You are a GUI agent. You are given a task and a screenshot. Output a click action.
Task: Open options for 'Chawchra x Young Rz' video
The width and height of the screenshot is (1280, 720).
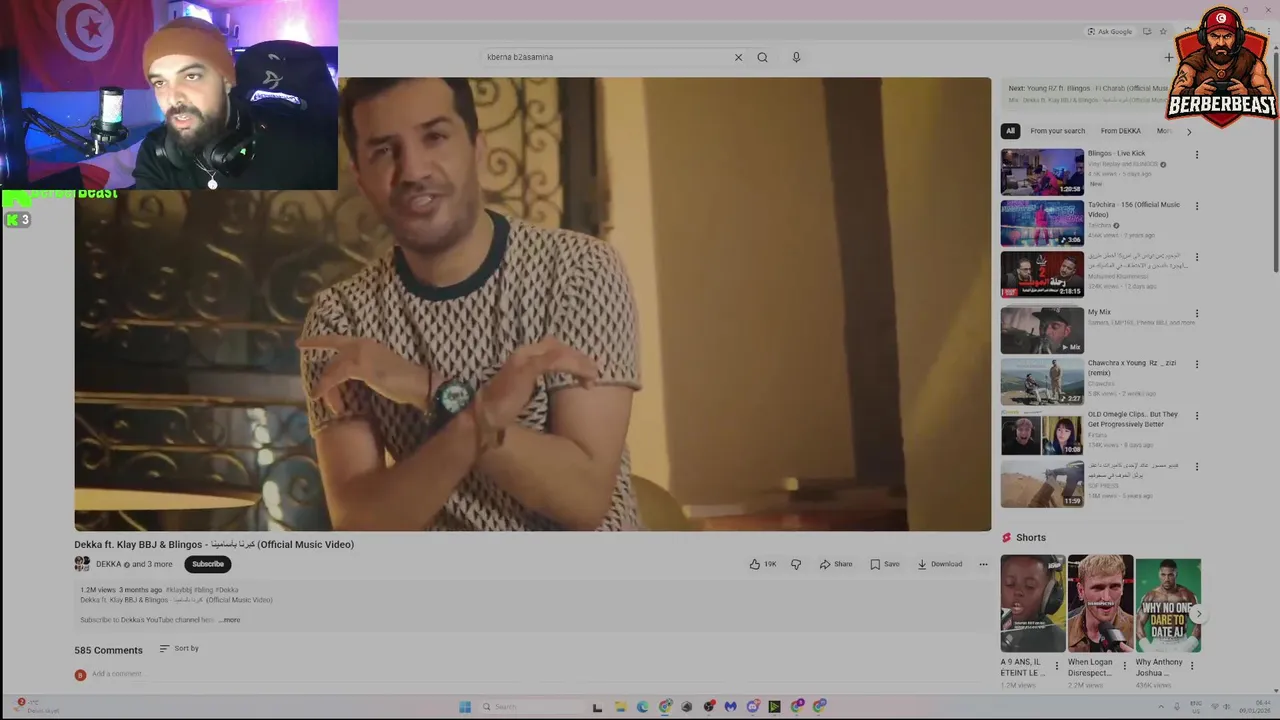[x=1196, y=364]
